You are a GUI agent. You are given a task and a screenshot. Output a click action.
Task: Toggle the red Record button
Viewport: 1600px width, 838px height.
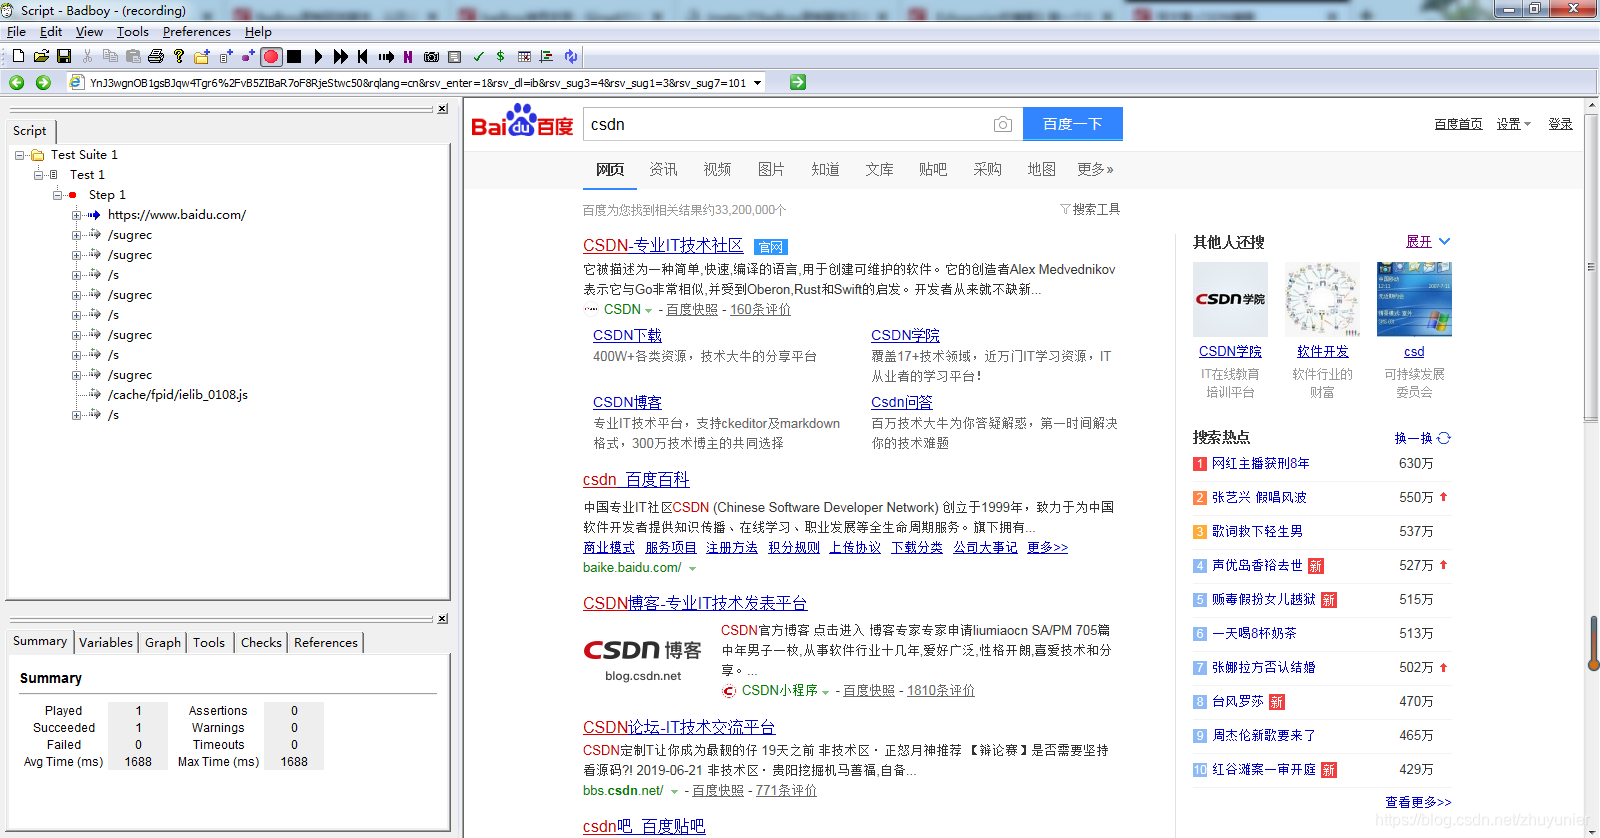point(271,57)
